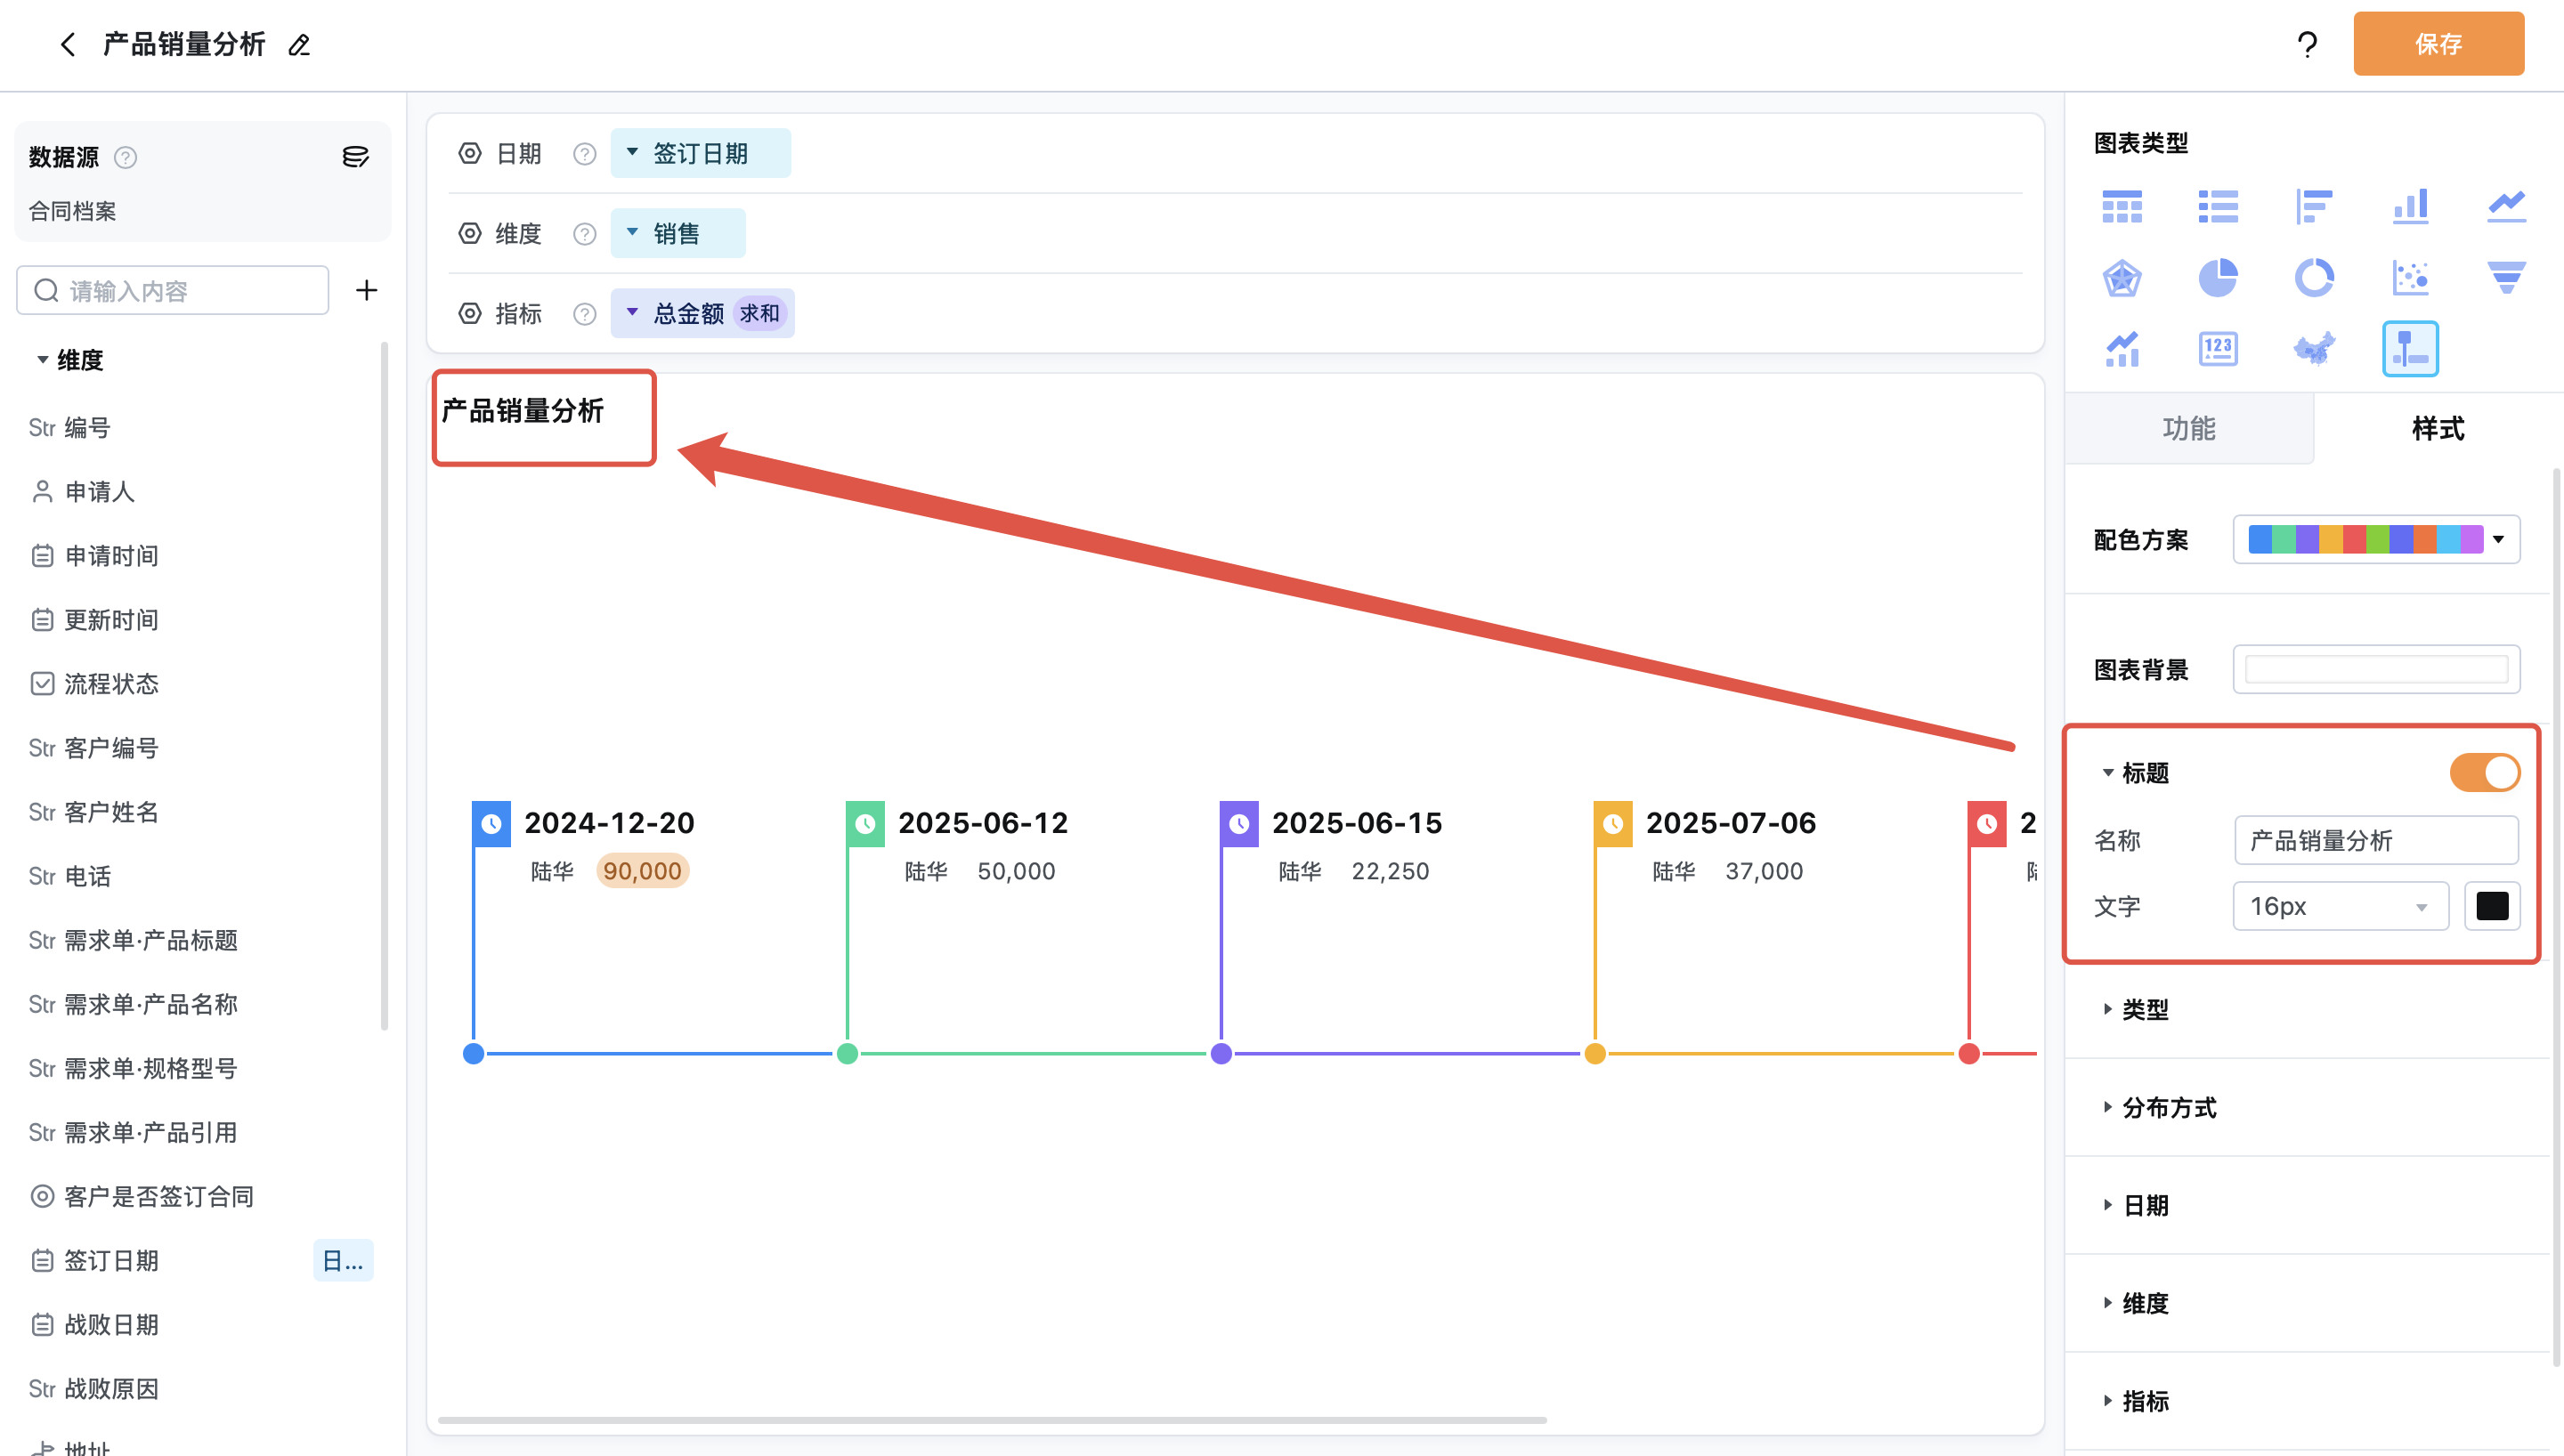
Task: Click the clock flag for 2025-07-06
Action: [x=1613, y=823]
